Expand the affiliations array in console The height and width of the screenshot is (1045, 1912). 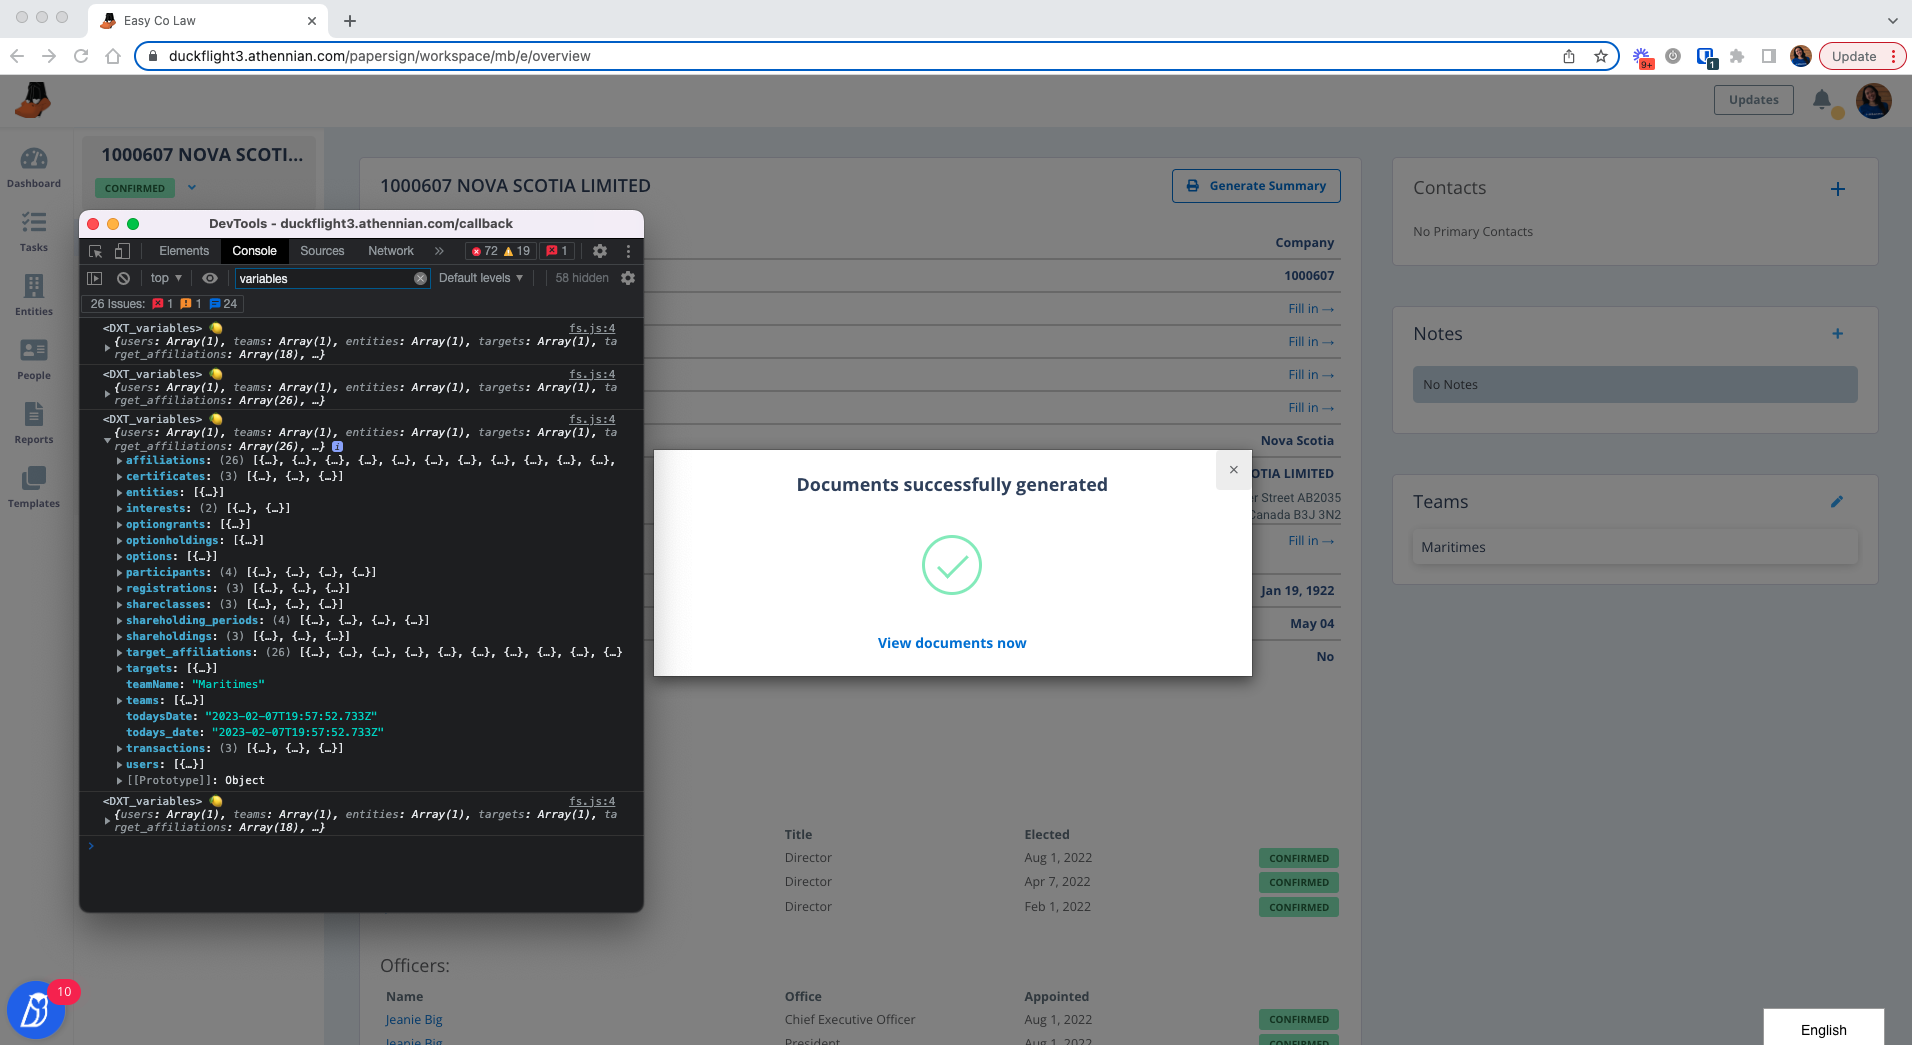[x=120, y=461]
